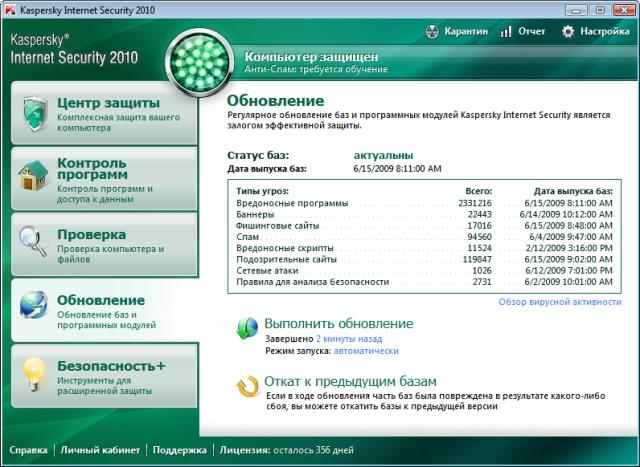Click the count value 2331216
Viewport: 640px width, 467px height.
coord(475,203)
